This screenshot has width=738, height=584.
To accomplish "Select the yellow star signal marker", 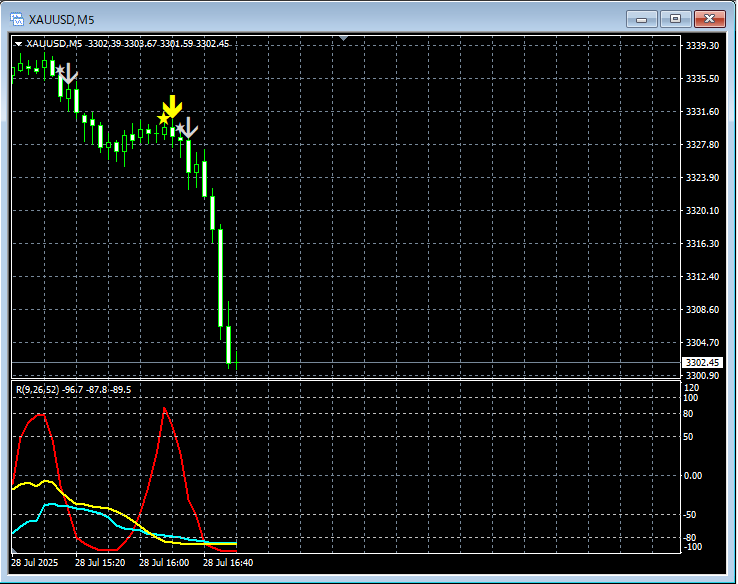I will pyautogui.click(x=163, y=119).
